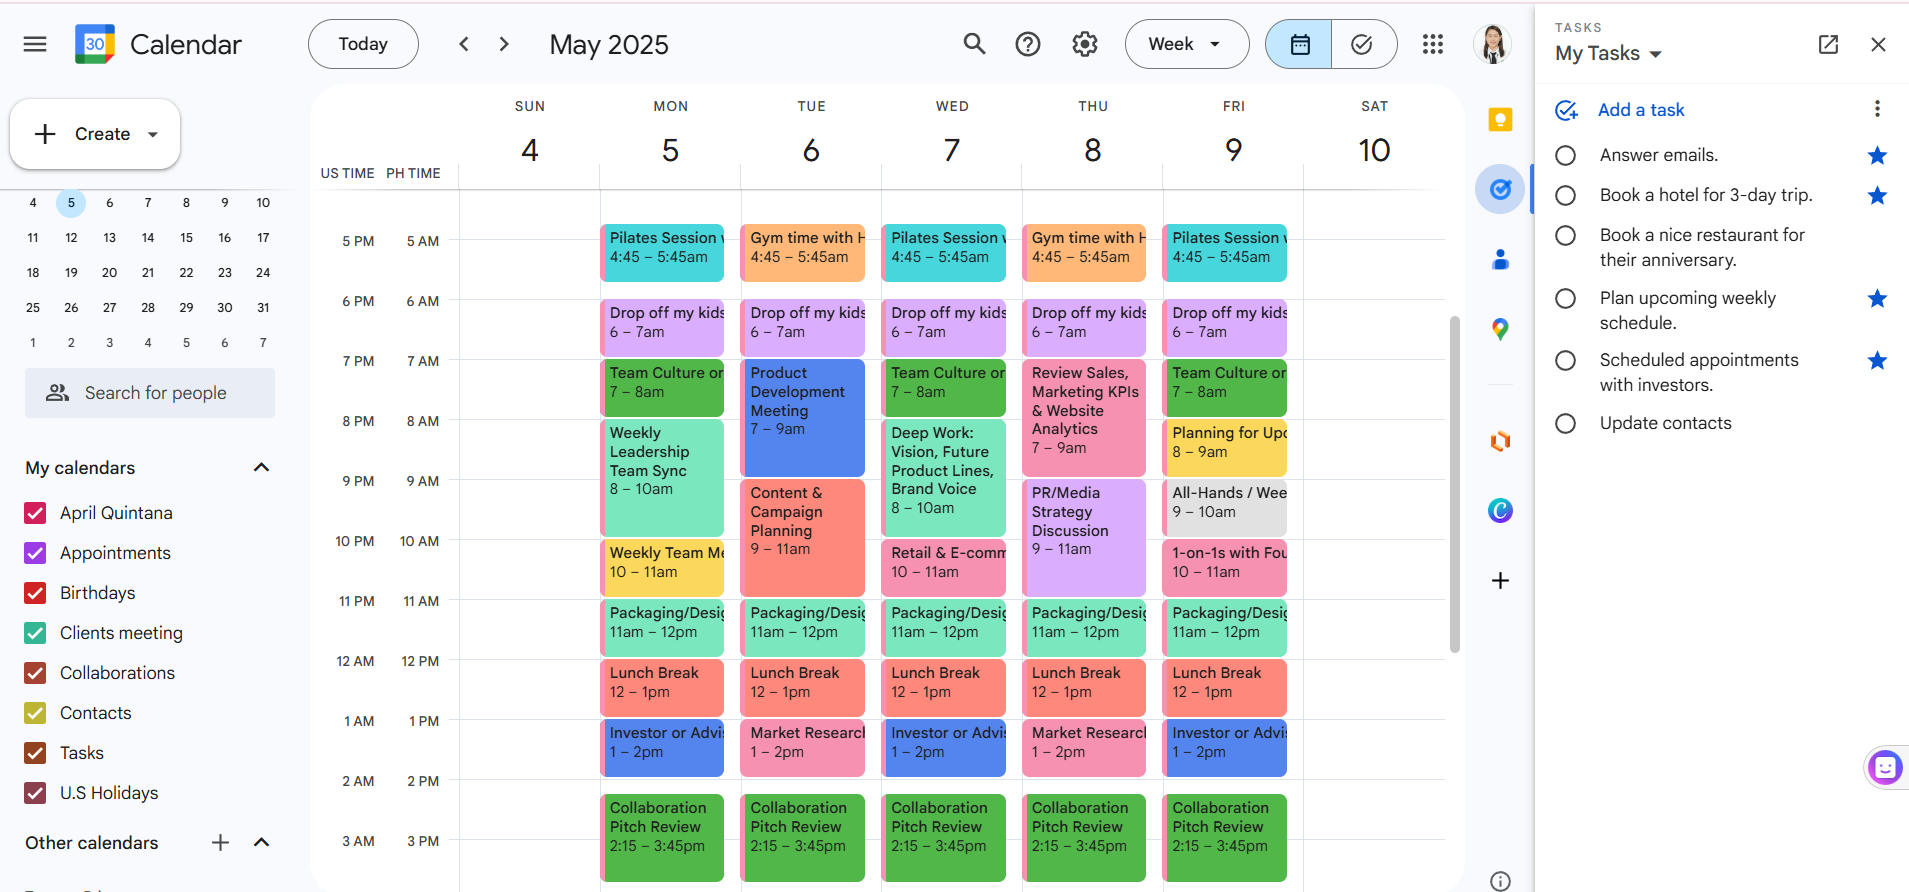Open Tasks in new window icon
The width and height of the screenshot is (1909, 892).
(x=1828, y=44)
